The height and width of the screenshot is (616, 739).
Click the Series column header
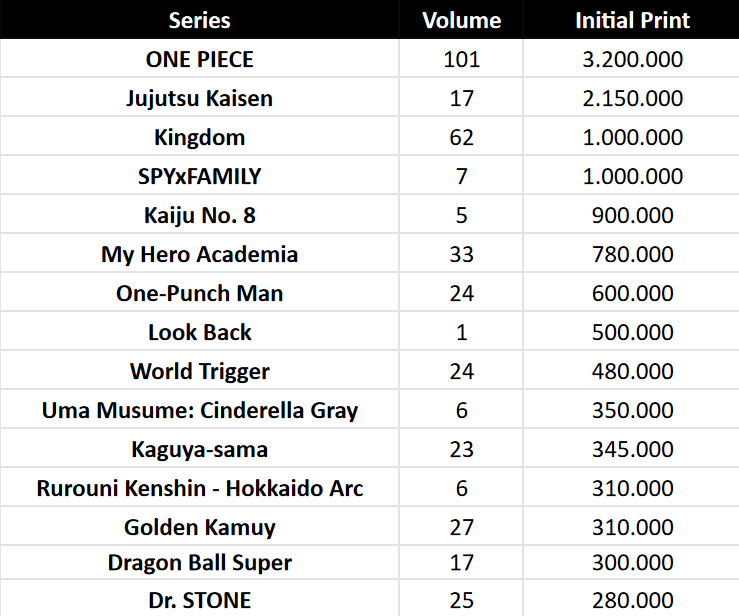pyautogui.click(x=200, y=20)
